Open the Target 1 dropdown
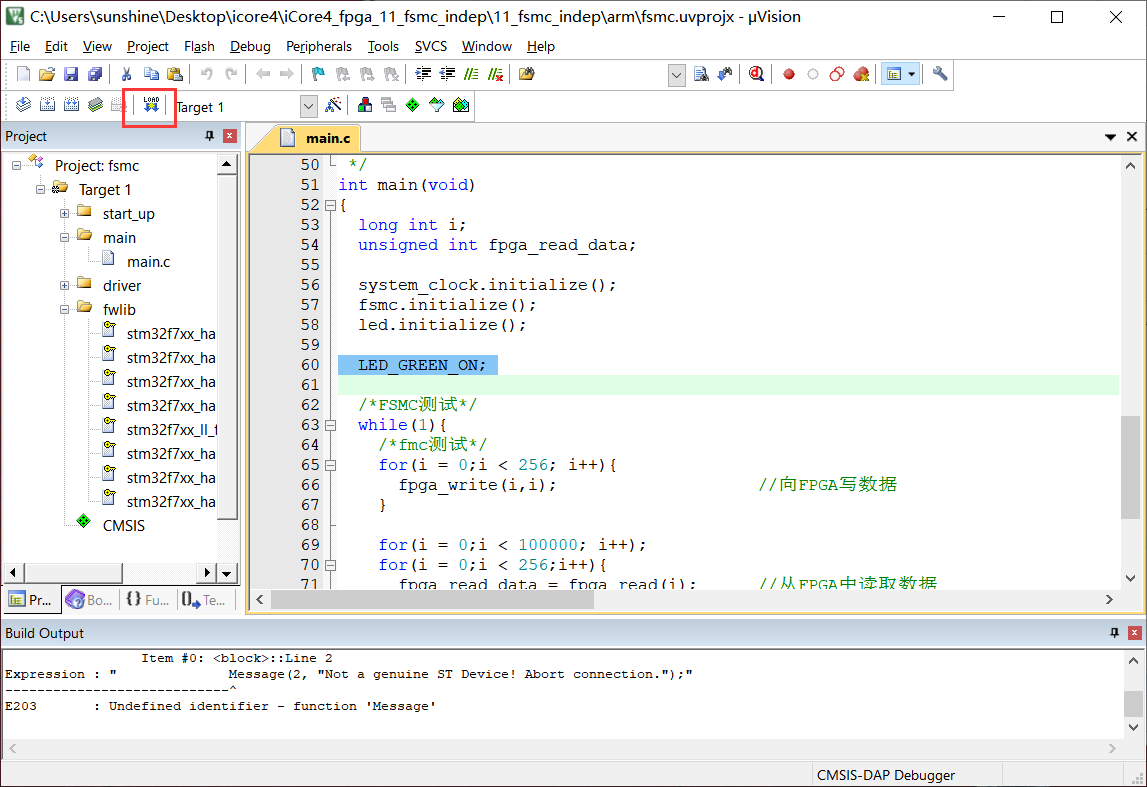Viewport: 1147px width, 787px height. (x=308, y=106)
